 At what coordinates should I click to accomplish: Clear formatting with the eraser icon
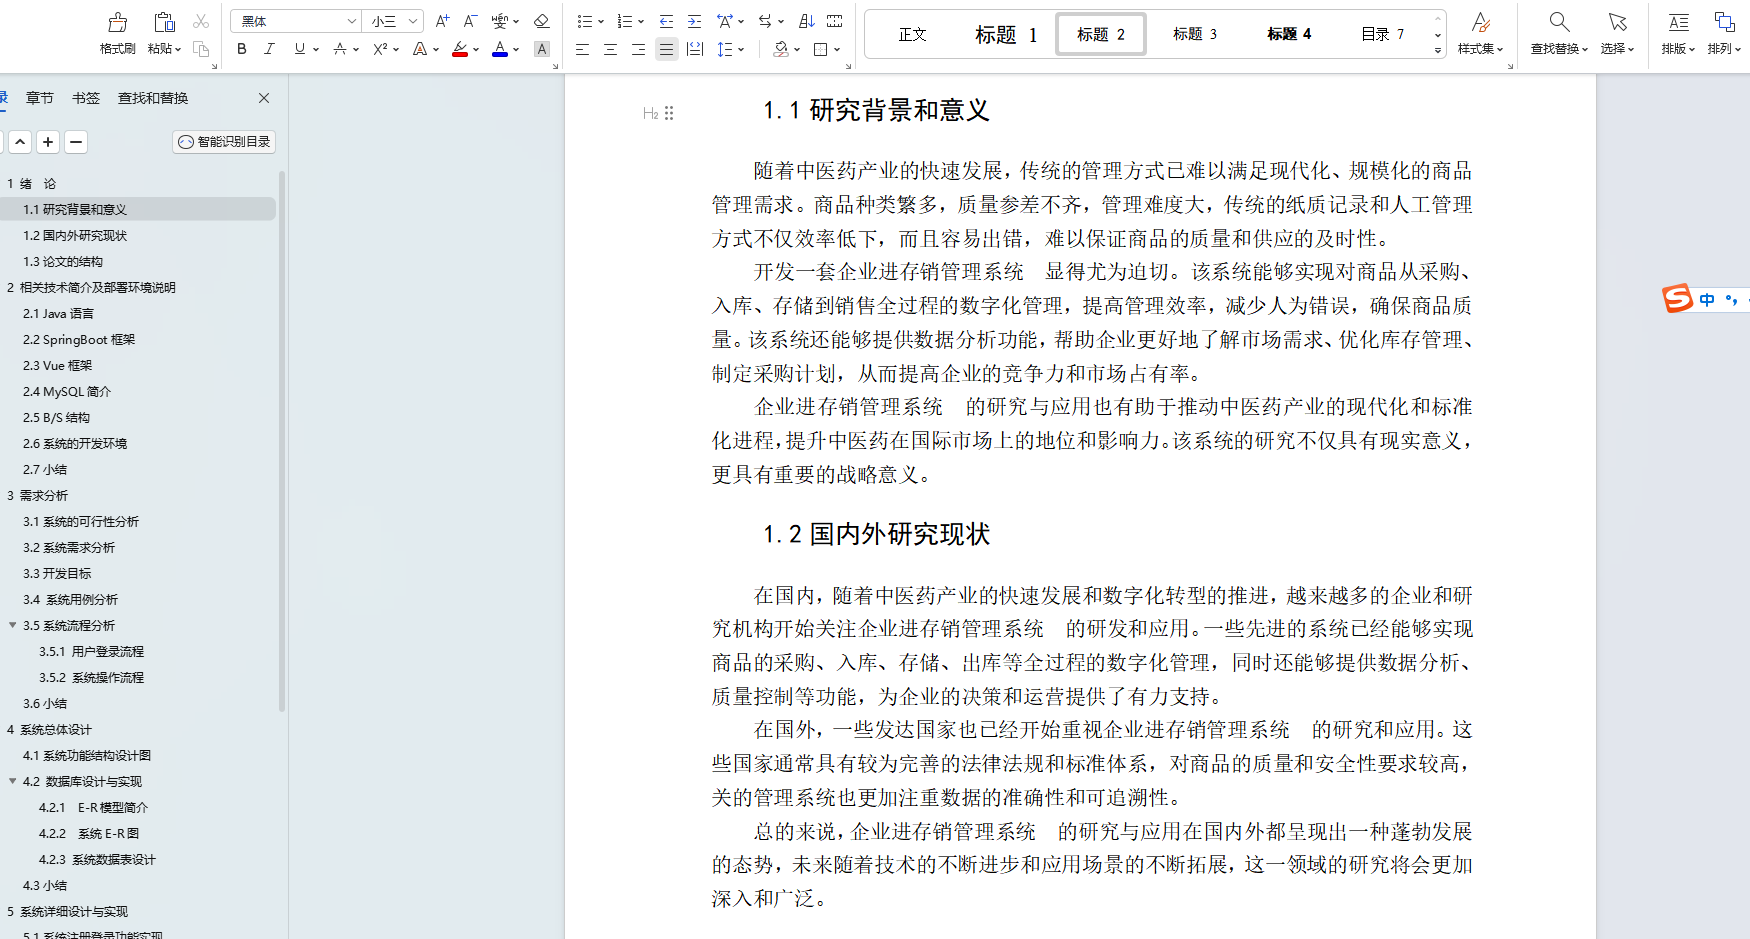[541, 21]
